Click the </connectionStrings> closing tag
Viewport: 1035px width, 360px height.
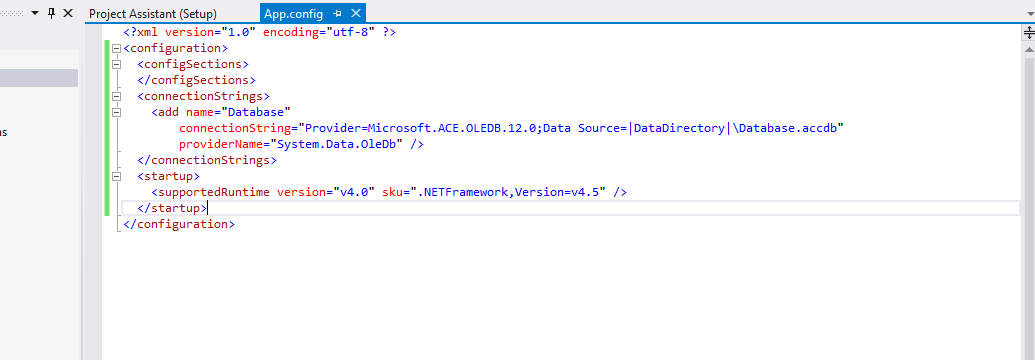(x=207, y=161)
